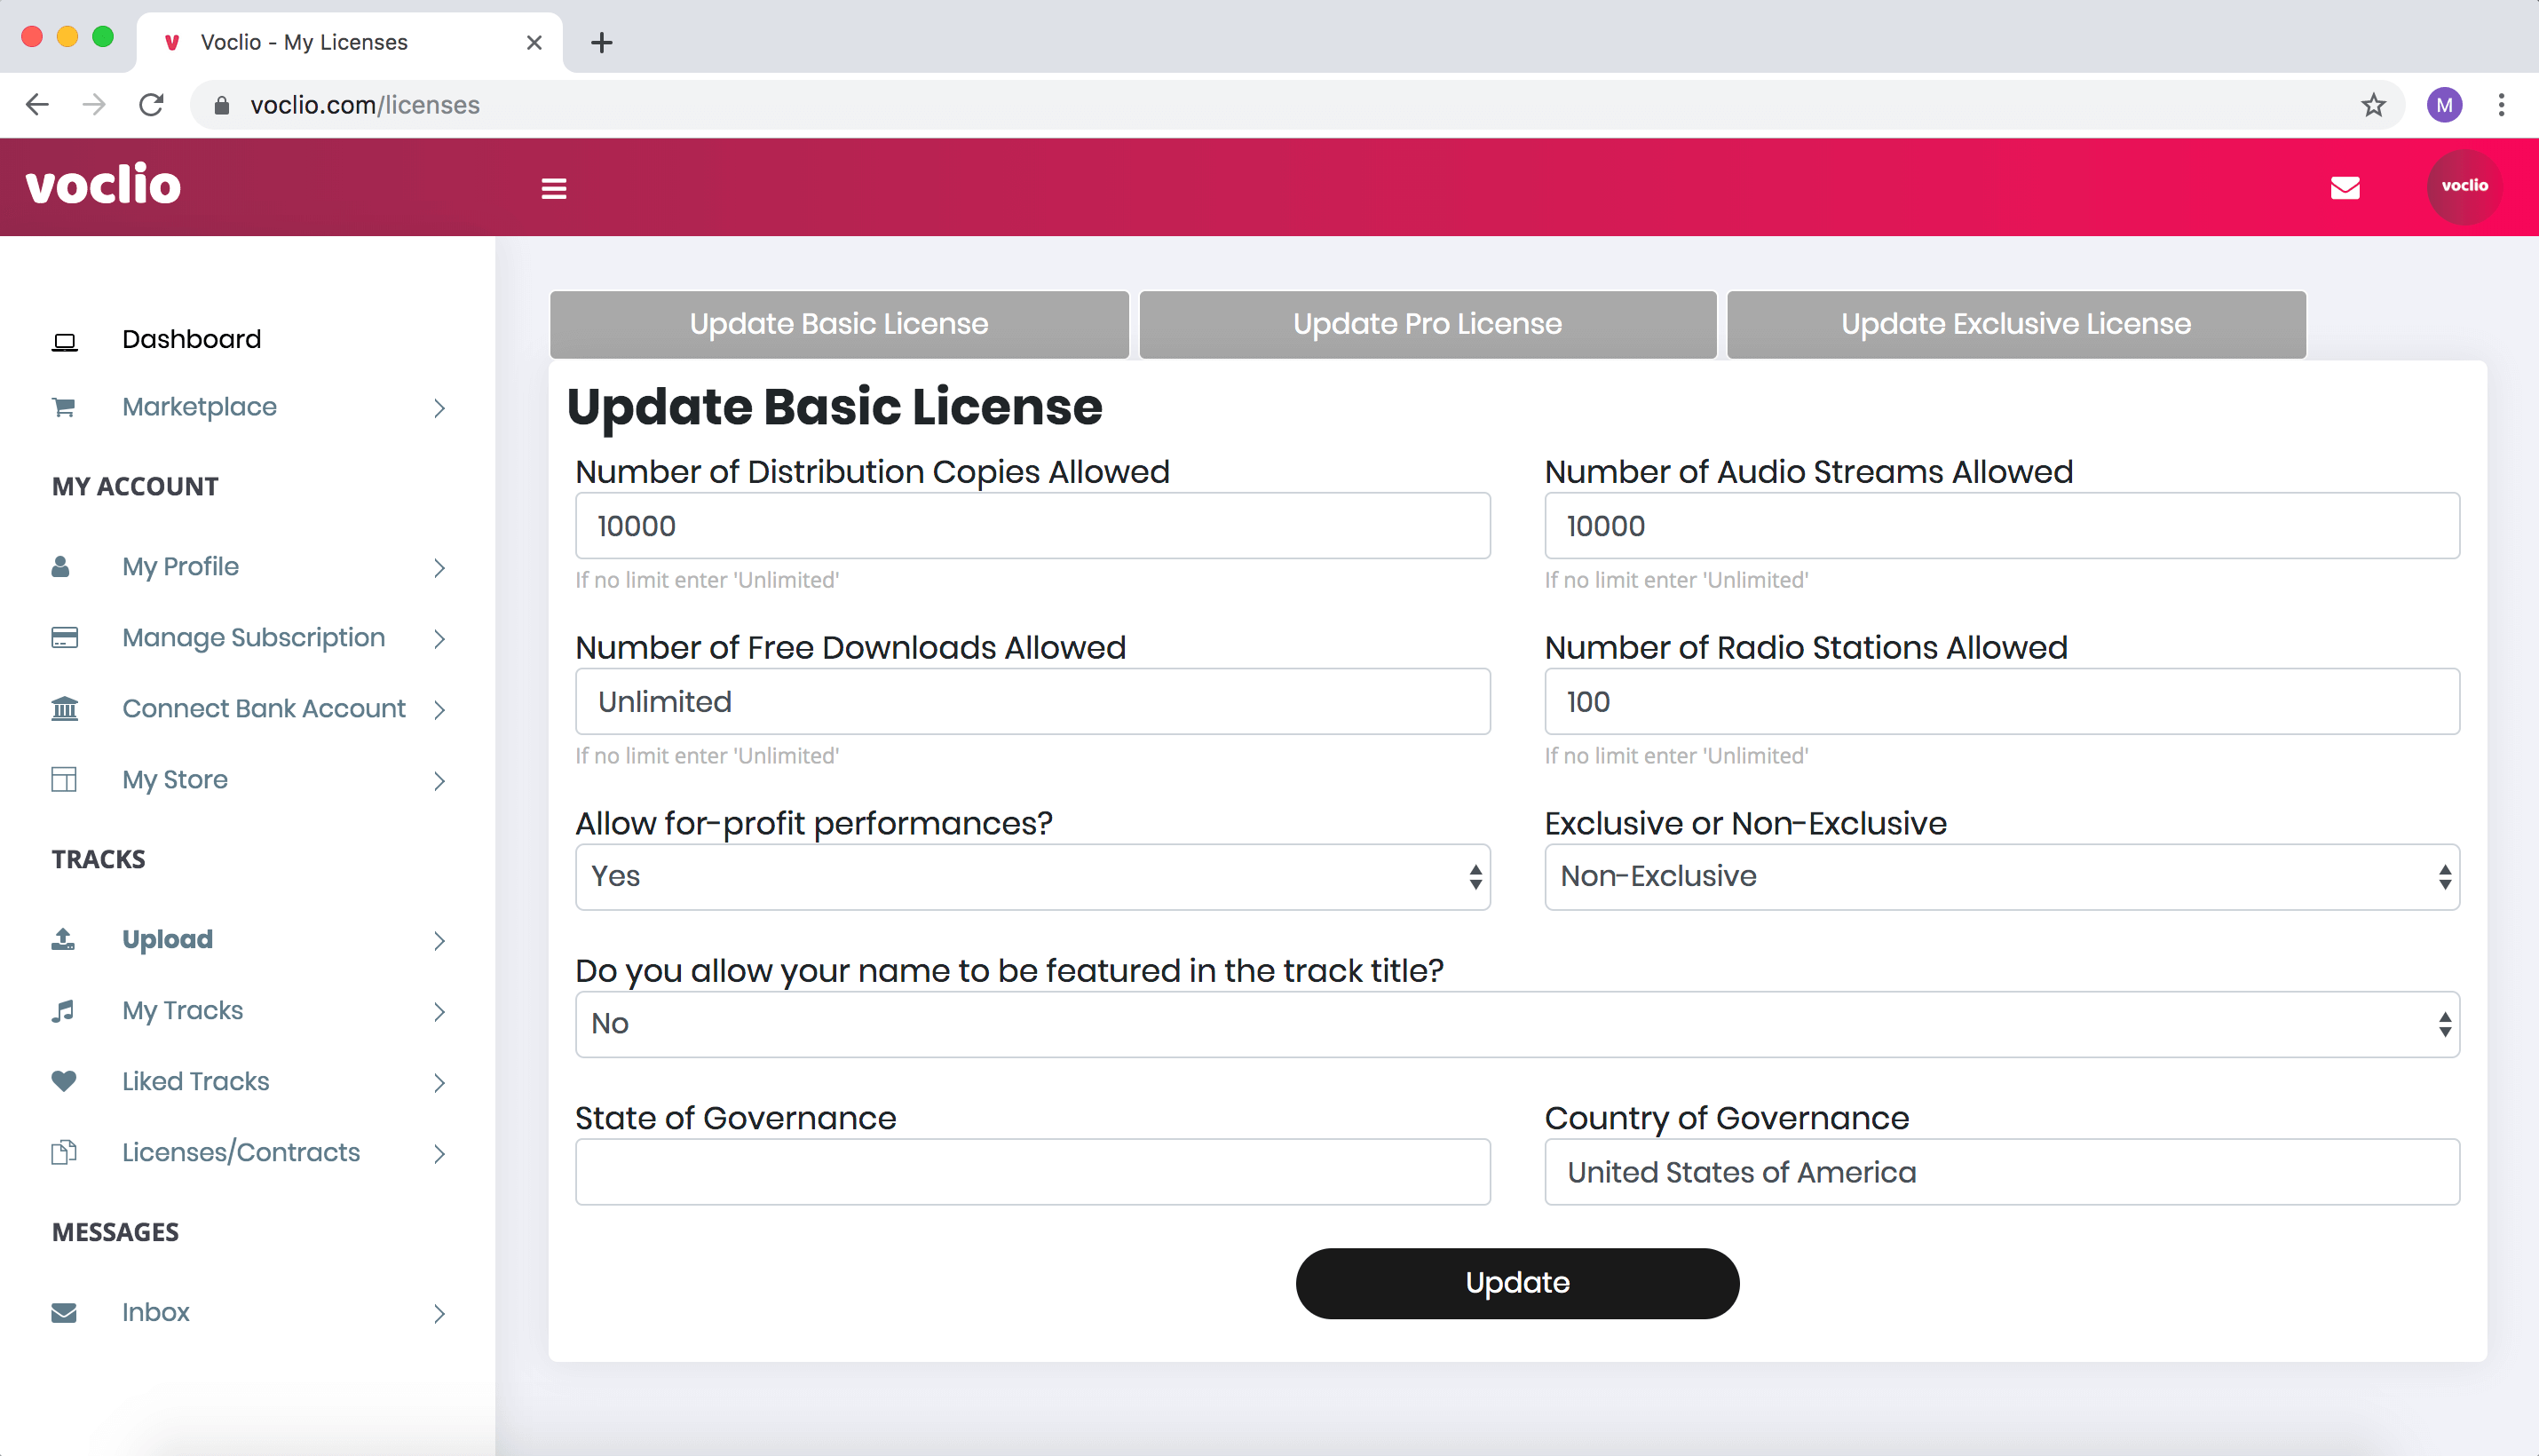Viewport: 2539px width, 1456px height.
Task: Open the Exclusive or Non-Exclusive dropdown
Action: click(2001, 877)
